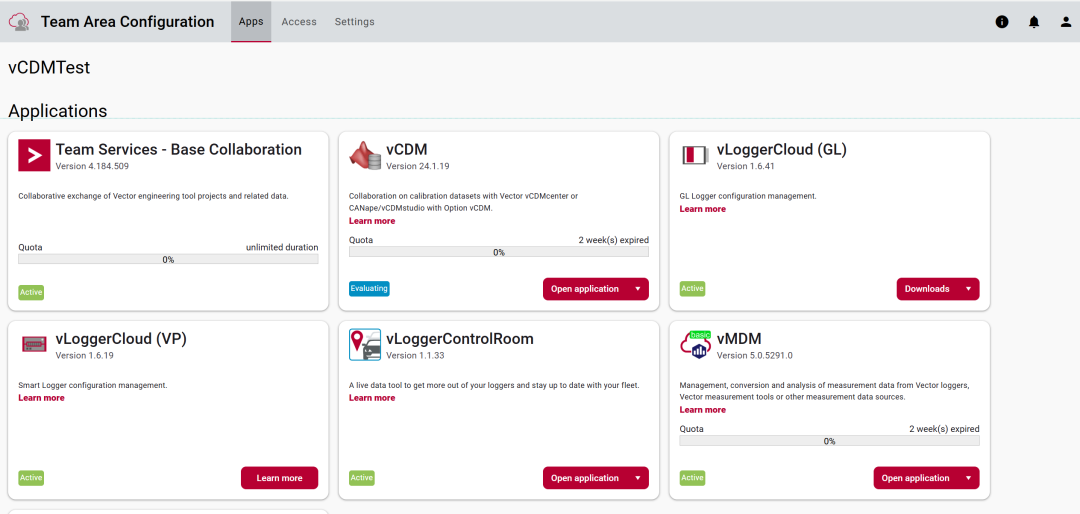The image size is (1080, 514).
Task: Click Downloads button on vLoggerCloud (GL)
Action: pos(927,289)
